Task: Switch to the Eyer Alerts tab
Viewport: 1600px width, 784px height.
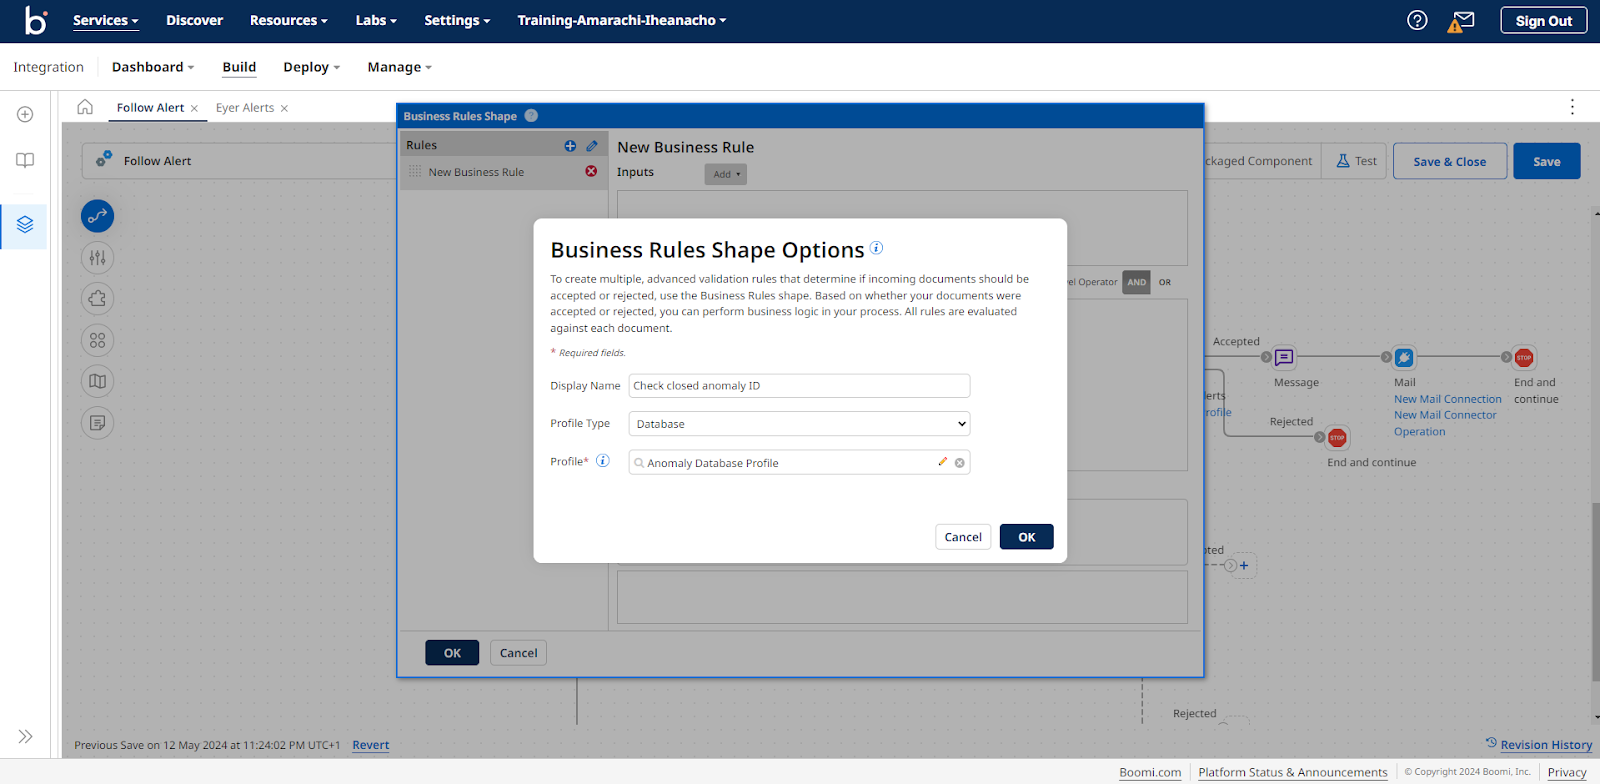Action: click(x=245, y=108)
